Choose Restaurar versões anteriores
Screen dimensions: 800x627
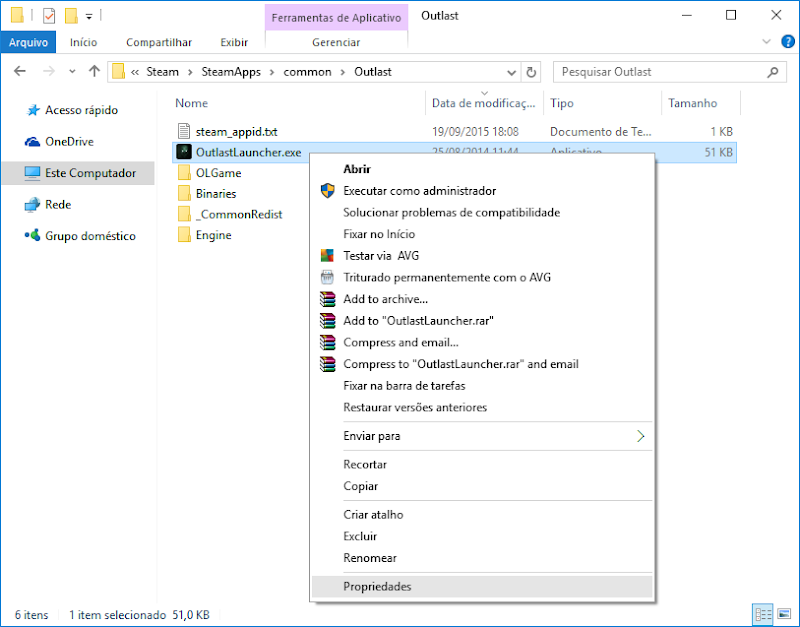point(482,408)
